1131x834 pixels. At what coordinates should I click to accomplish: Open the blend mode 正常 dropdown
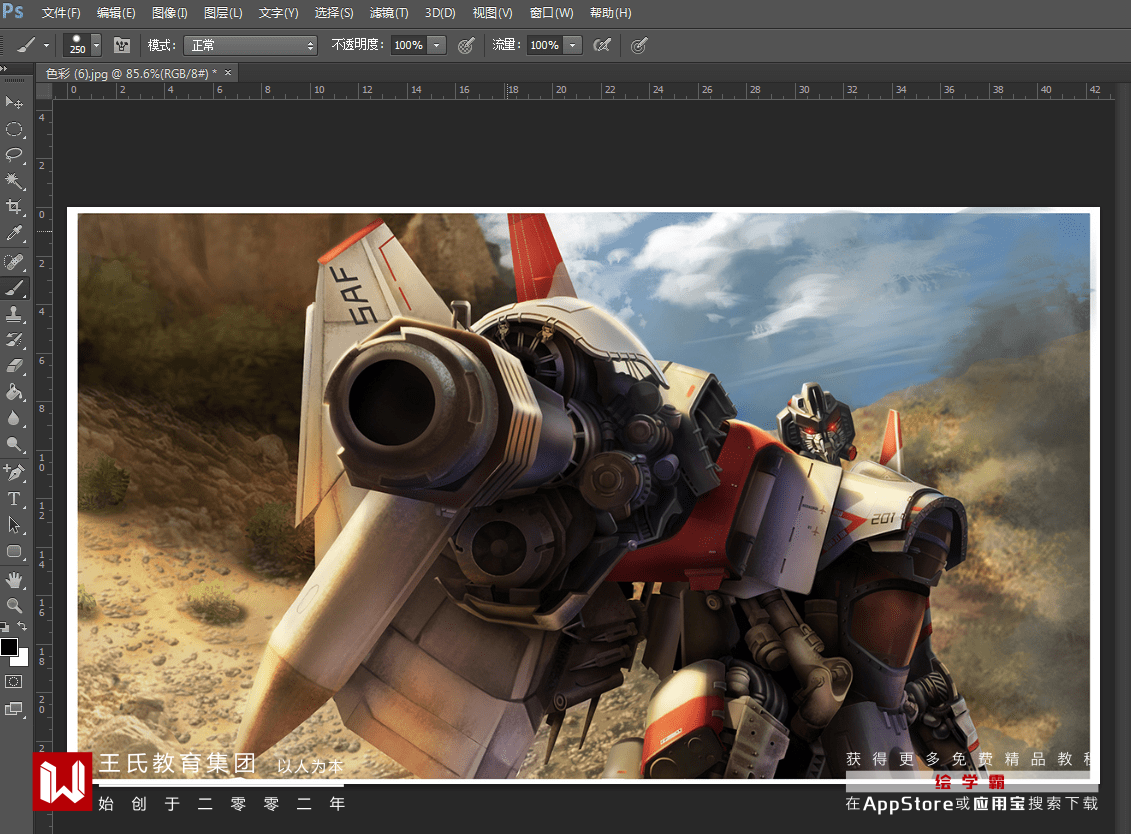(x=250, y=45)
